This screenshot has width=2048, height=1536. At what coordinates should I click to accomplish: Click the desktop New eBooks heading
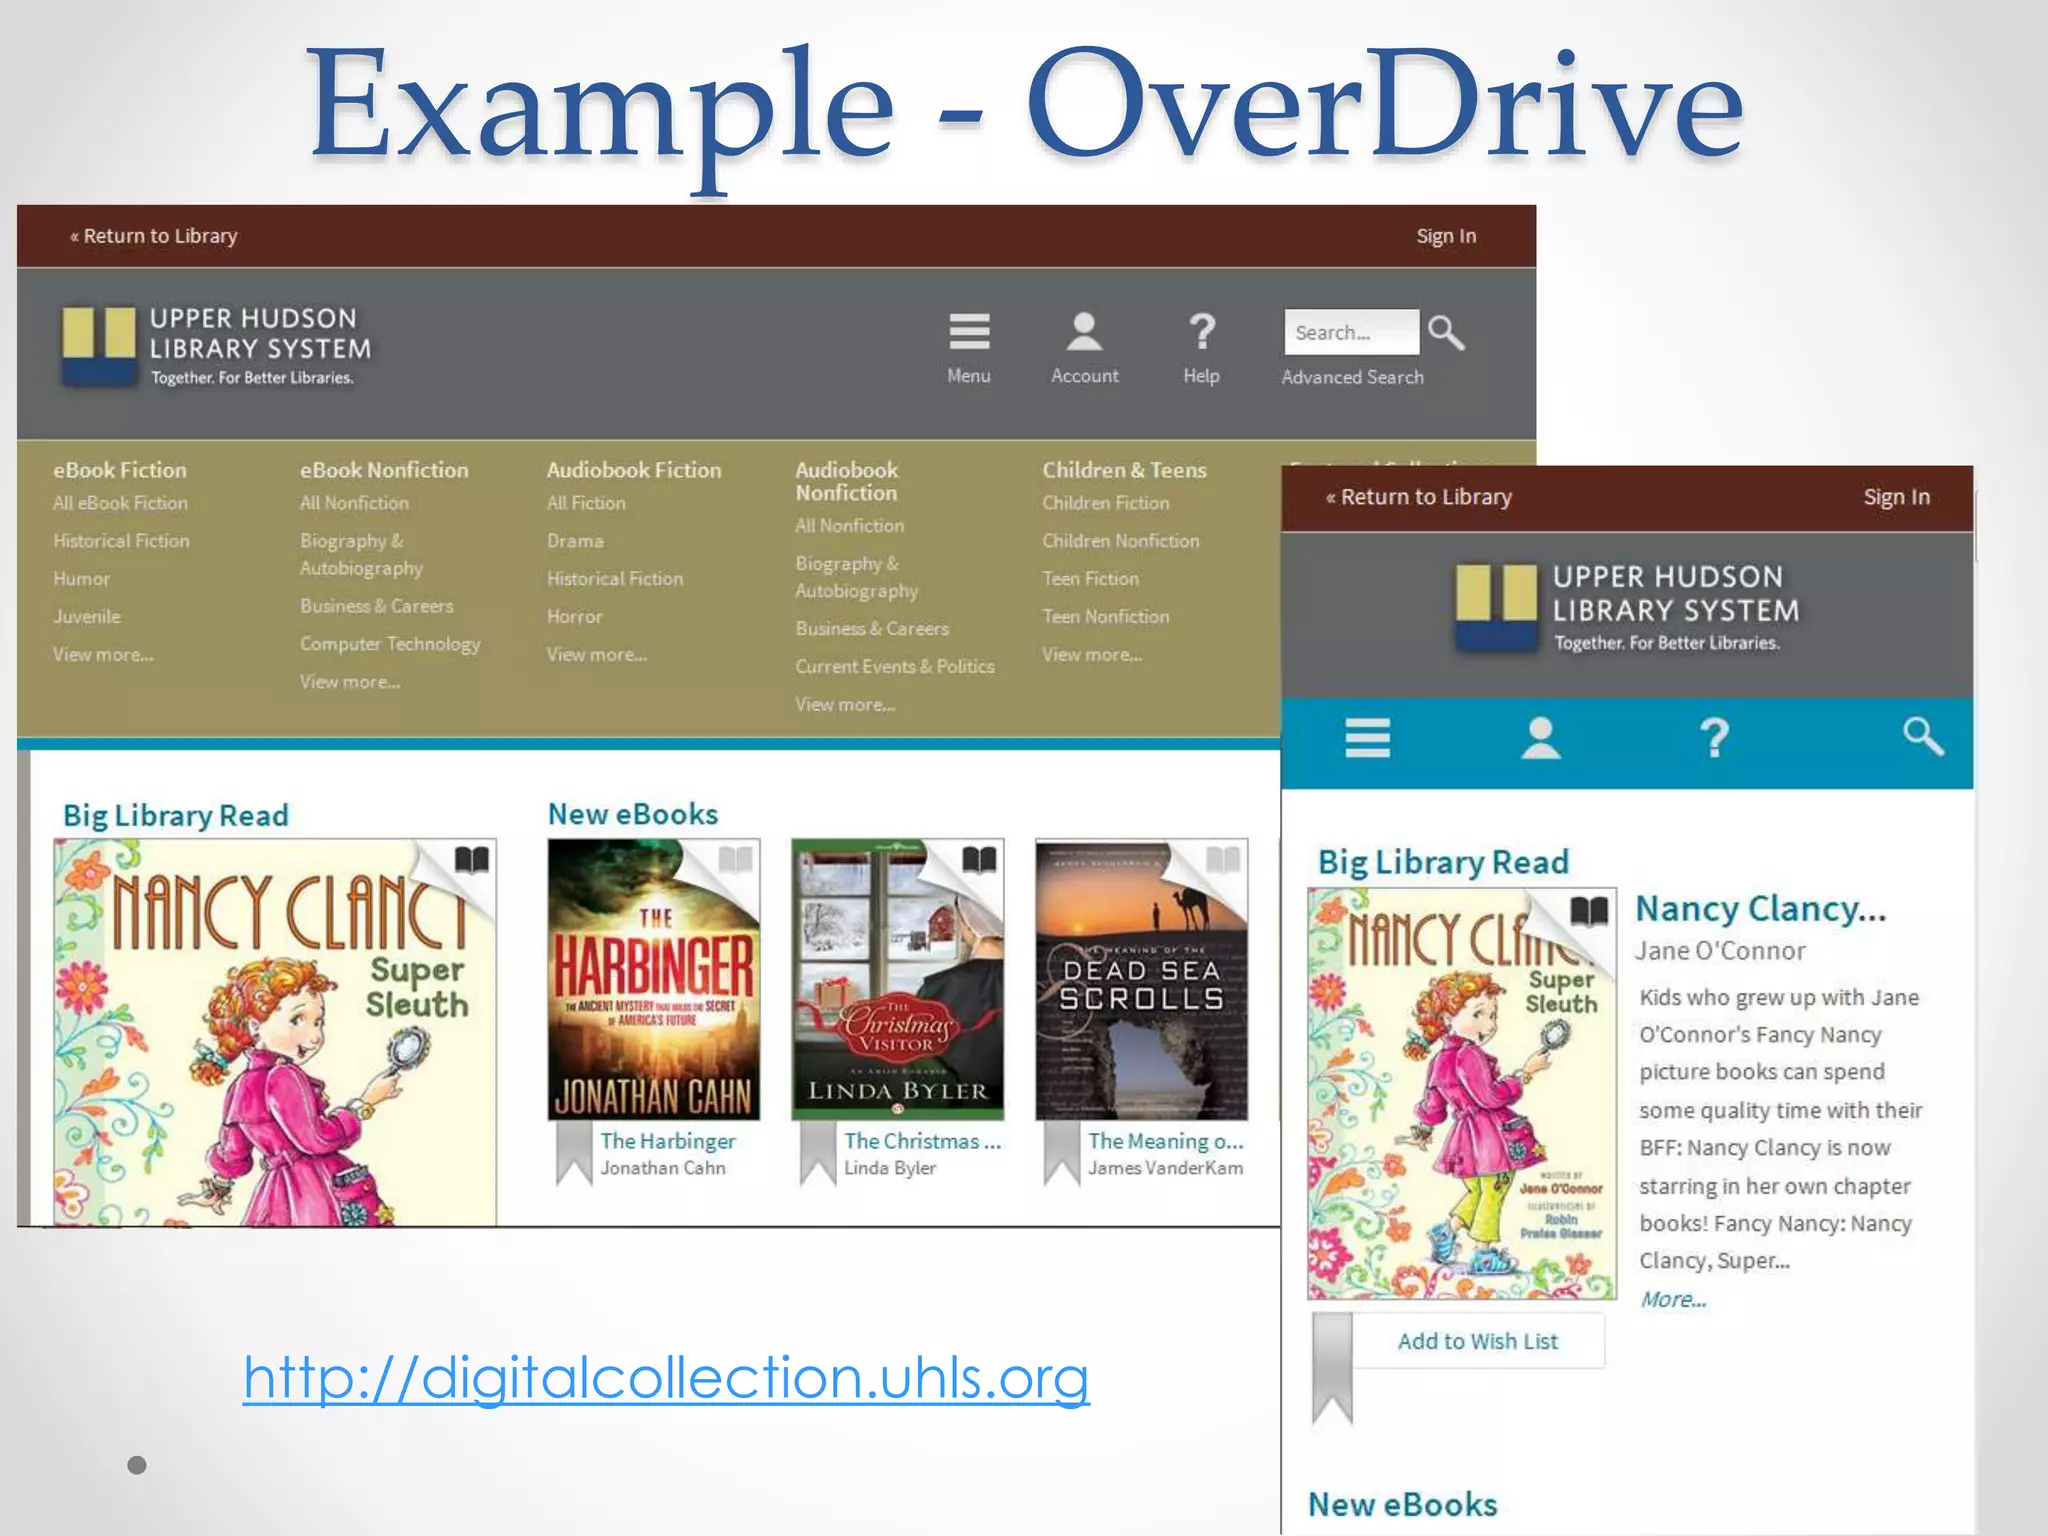tap(633, 814)
